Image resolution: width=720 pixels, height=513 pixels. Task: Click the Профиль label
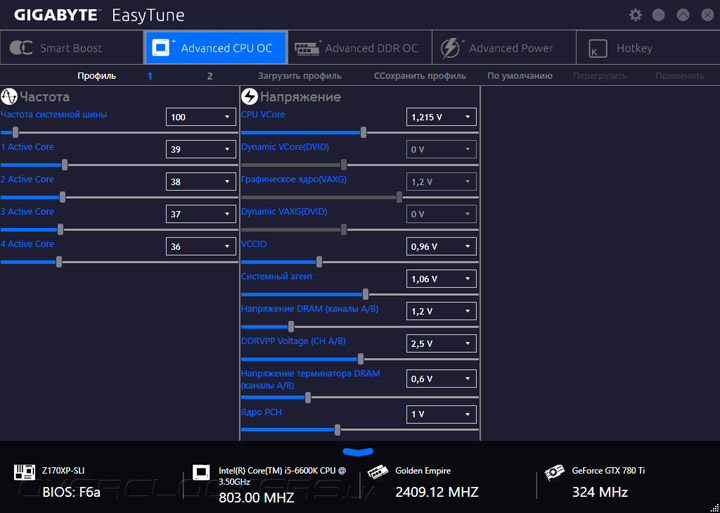coord(96,76)
